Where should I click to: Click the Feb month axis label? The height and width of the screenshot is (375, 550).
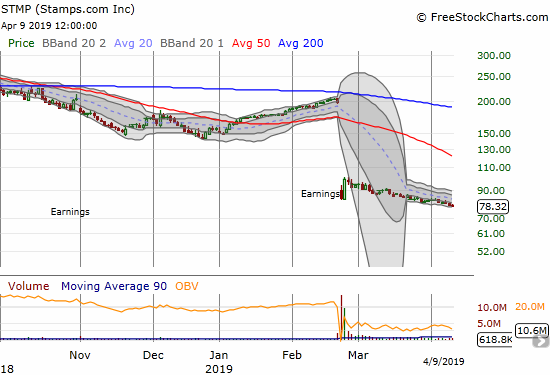tap(292, 355)
